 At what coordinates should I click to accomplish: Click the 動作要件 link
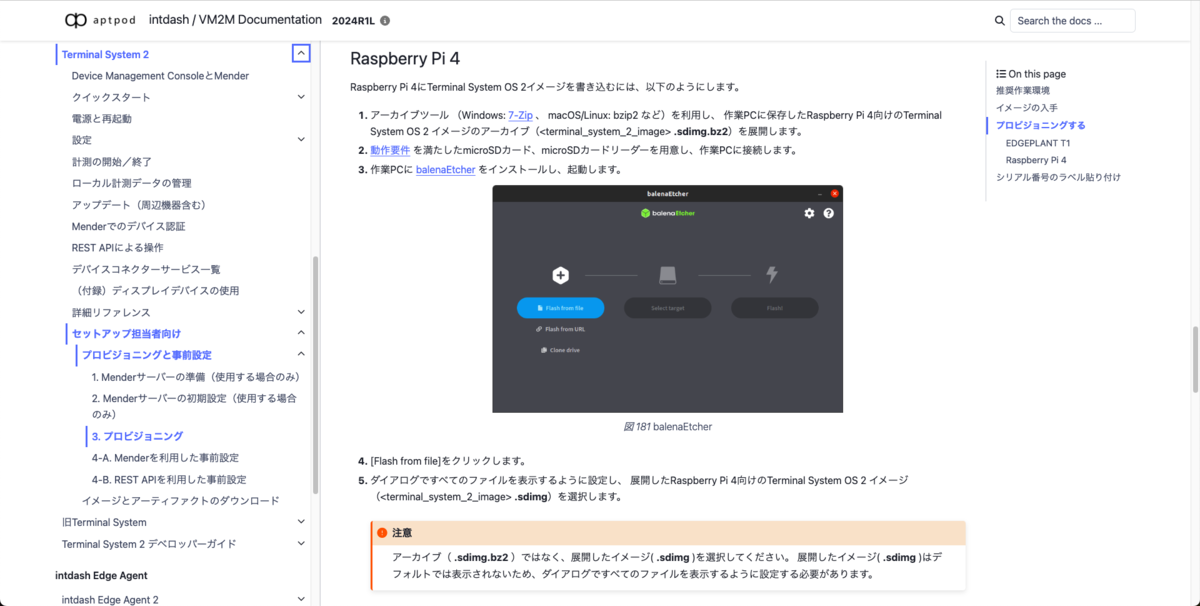tap(390, 150)
